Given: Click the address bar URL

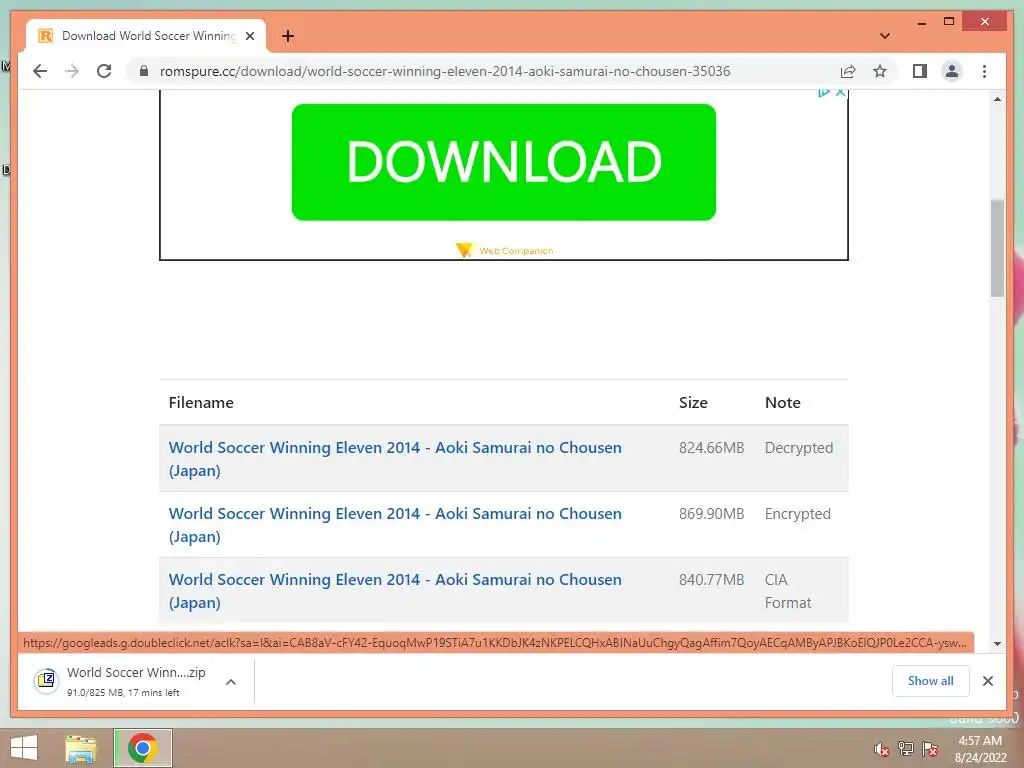Looking at the screenshot, I should coord(445,71).
